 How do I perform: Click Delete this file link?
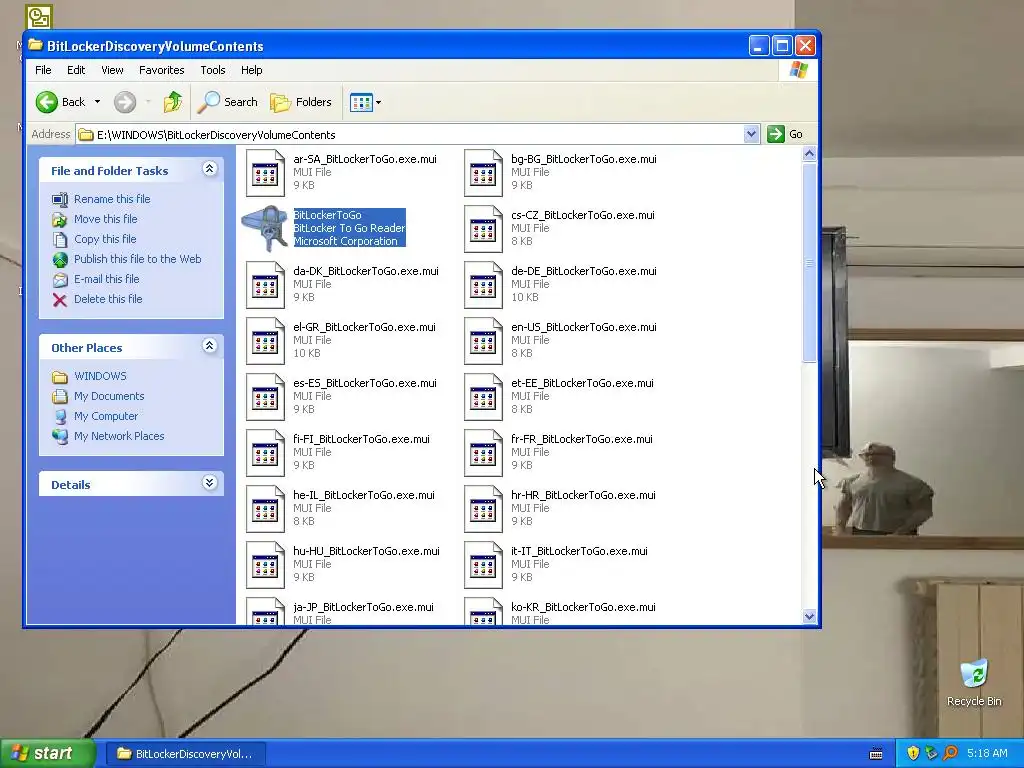108,299
